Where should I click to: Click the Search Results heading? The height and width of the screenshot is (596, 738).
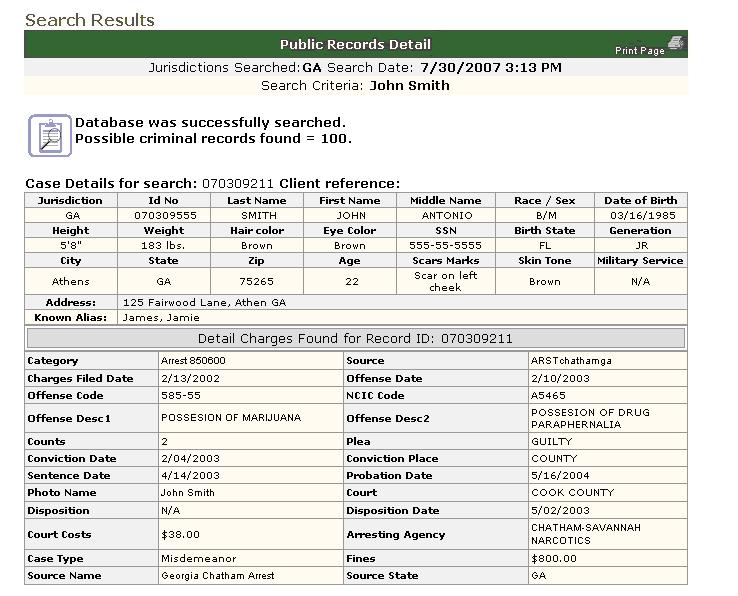(x=90, y=20)
